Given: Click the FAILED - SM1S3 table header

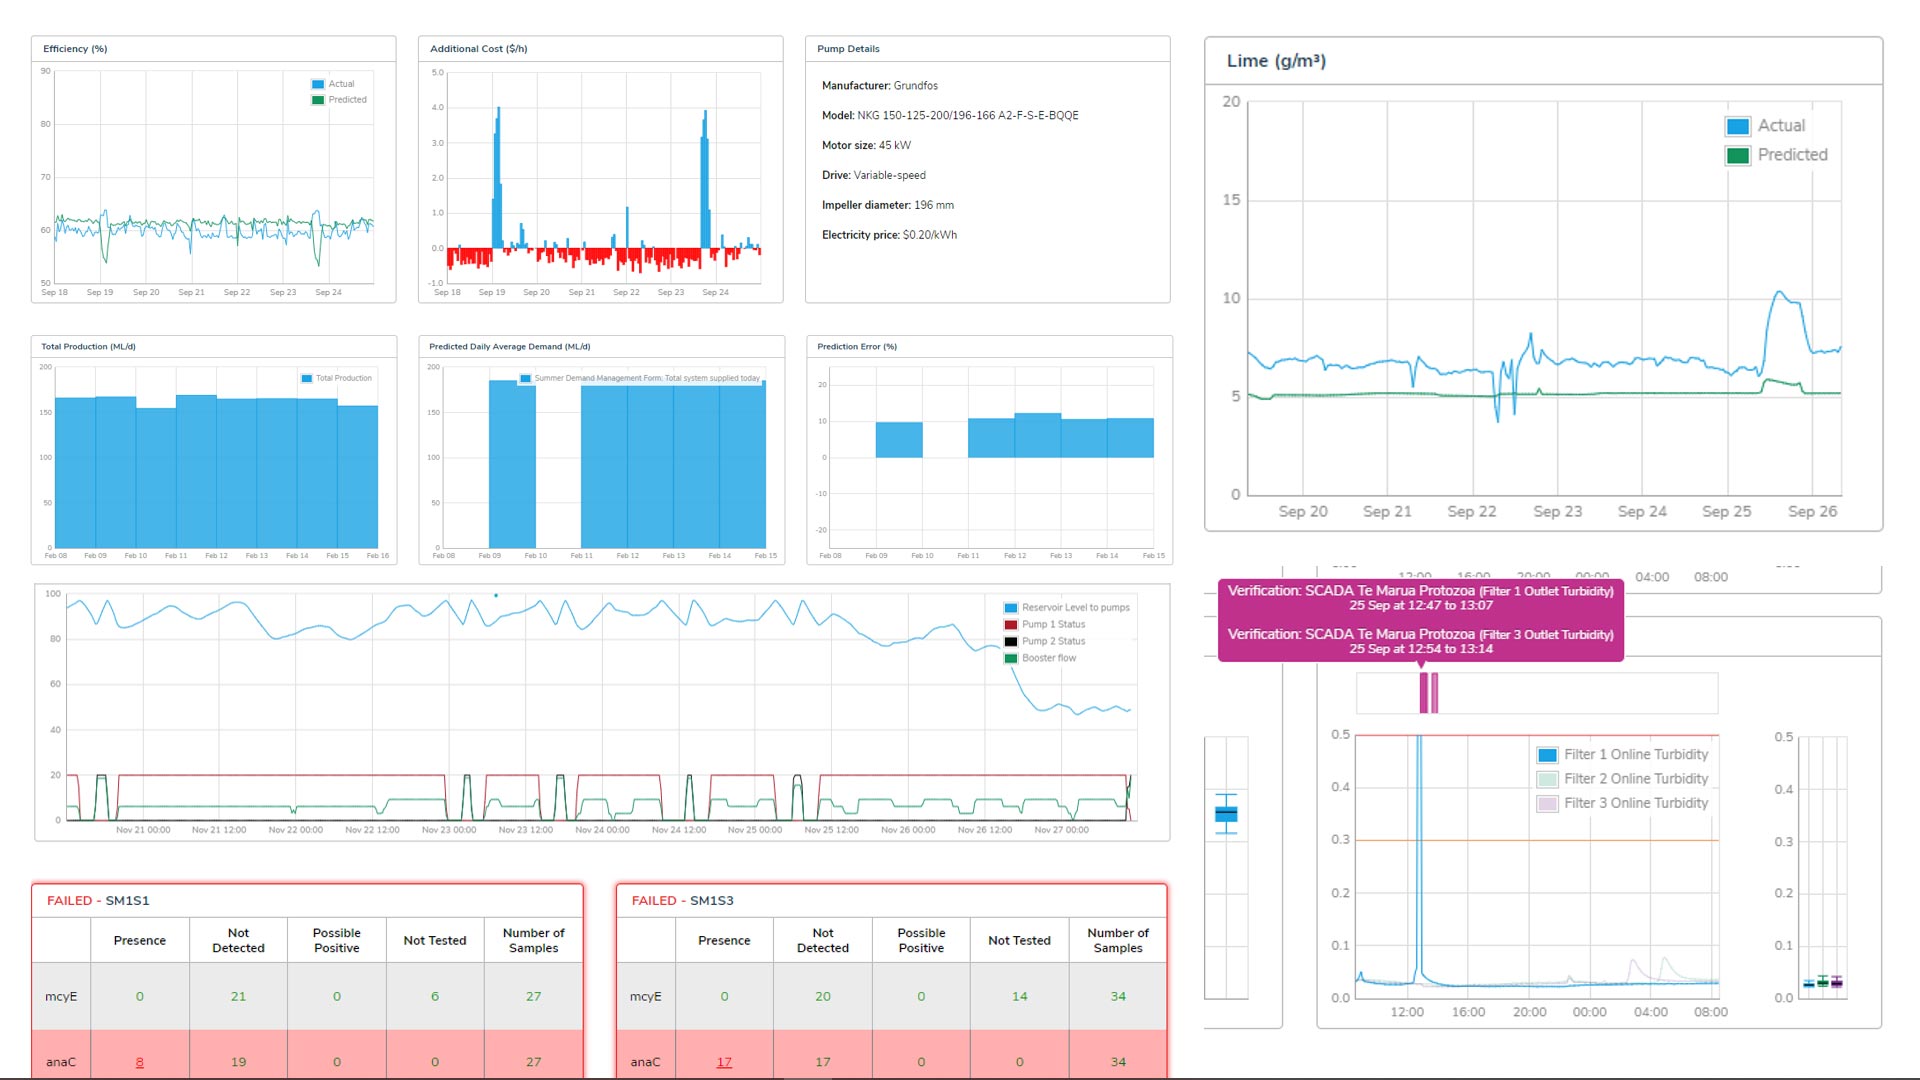Looking at the screenshot, I should click(x=682, y=901).
